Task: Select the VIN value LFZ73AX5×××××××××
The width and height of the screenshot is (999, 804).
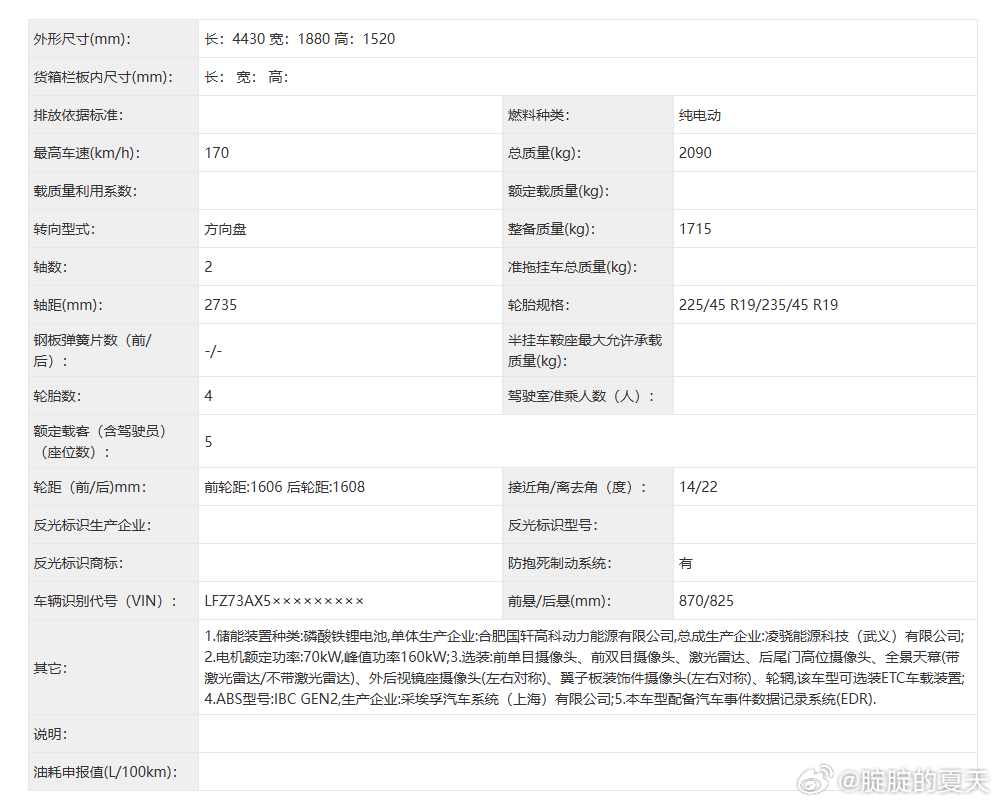Action: (x=284, y=601)
